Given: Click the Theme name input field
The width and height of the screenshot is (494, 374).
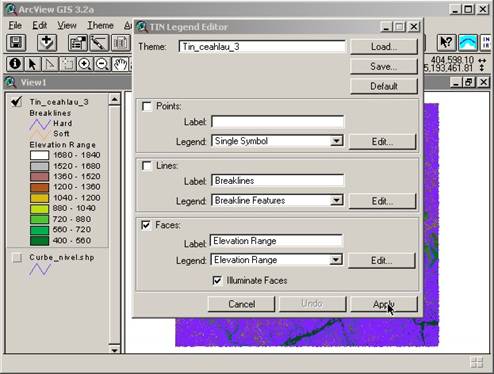Looking at the screenshot, I should 262,47.
